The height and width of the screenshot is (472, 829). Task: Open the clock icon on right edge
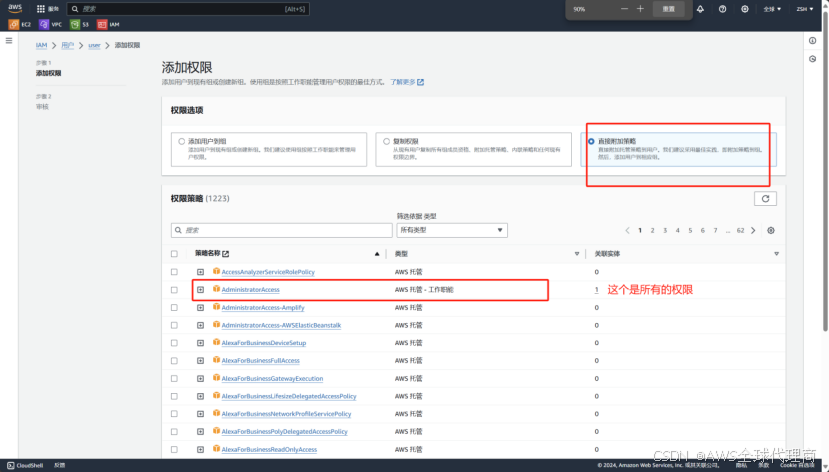click(813, 59)
